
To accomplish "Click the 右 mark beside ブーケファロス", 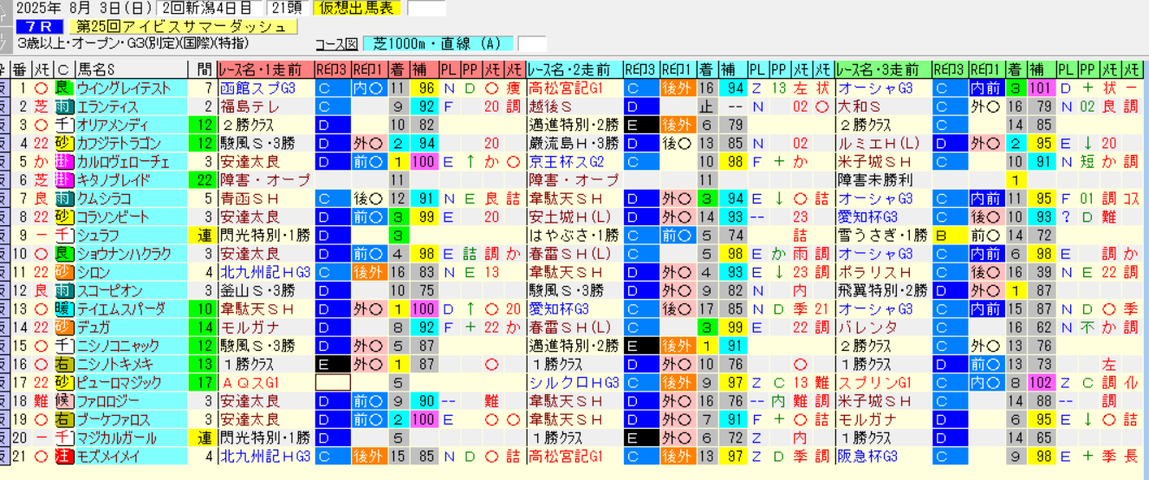I will pyautogui.click(x=64, y=419).
